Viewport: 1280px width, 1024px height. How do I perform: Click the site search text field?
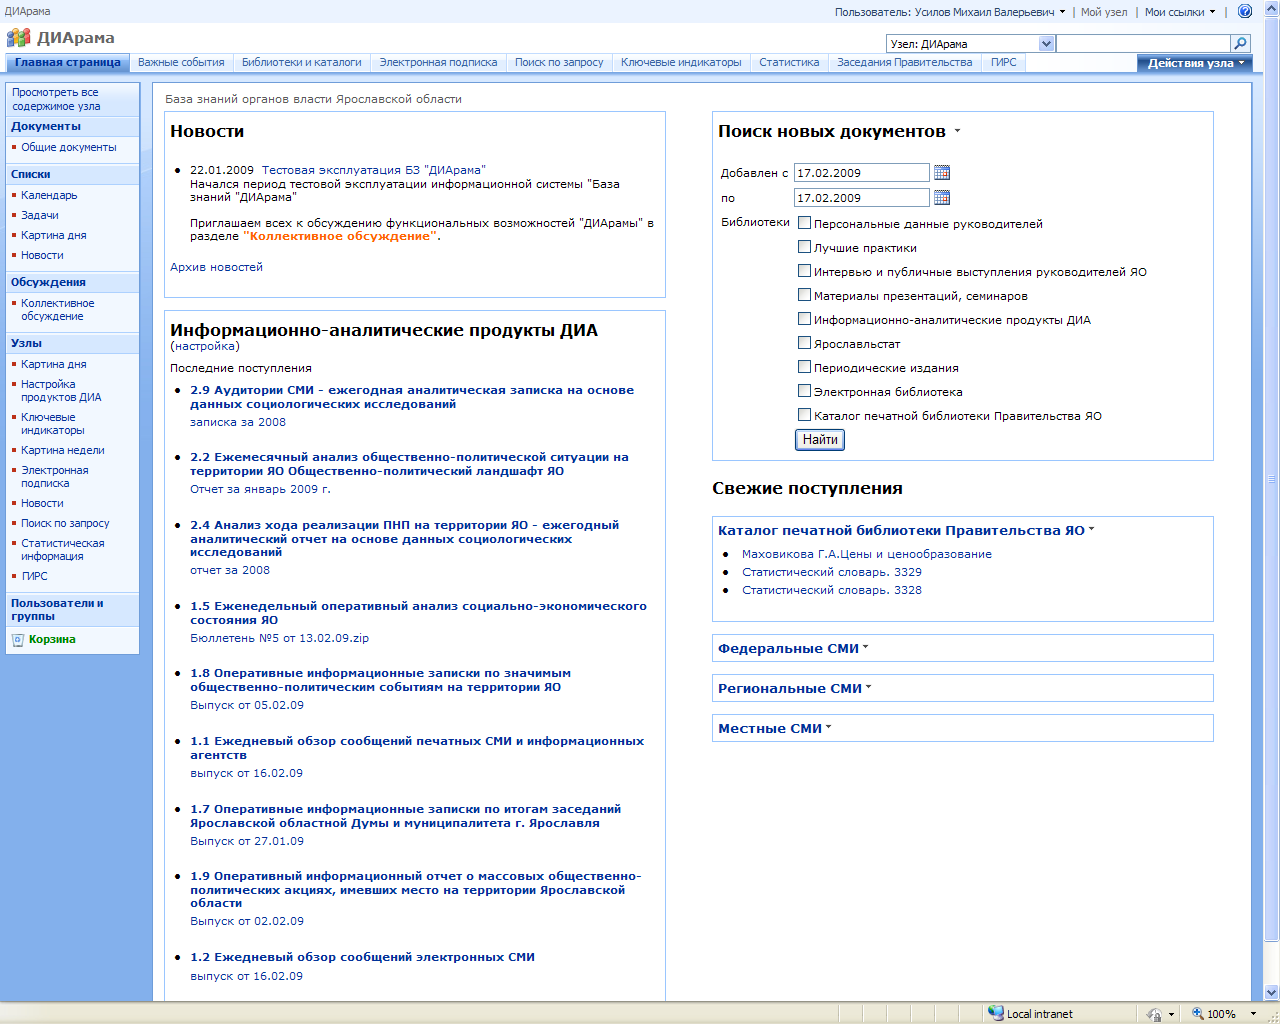(x=1143, y=44)
